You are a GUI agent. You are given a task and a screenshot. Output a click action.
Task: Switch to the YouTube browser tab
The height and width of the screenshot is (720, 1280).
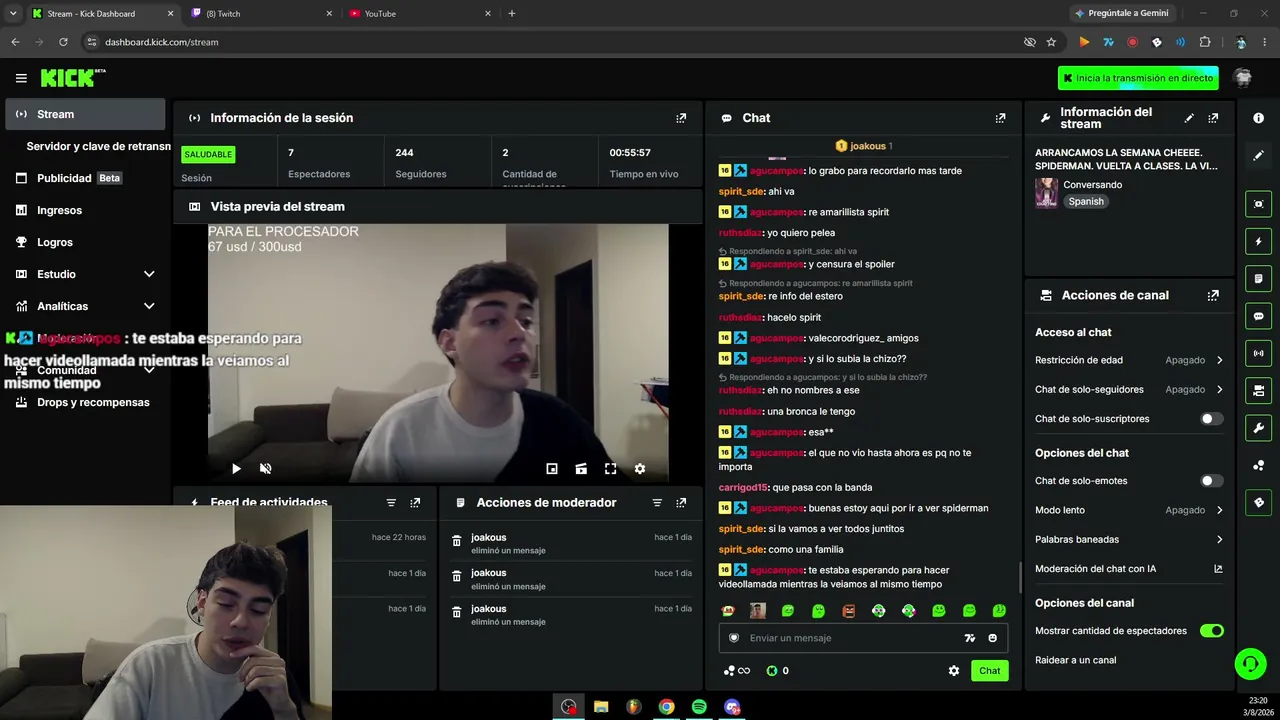coord(420,14)
